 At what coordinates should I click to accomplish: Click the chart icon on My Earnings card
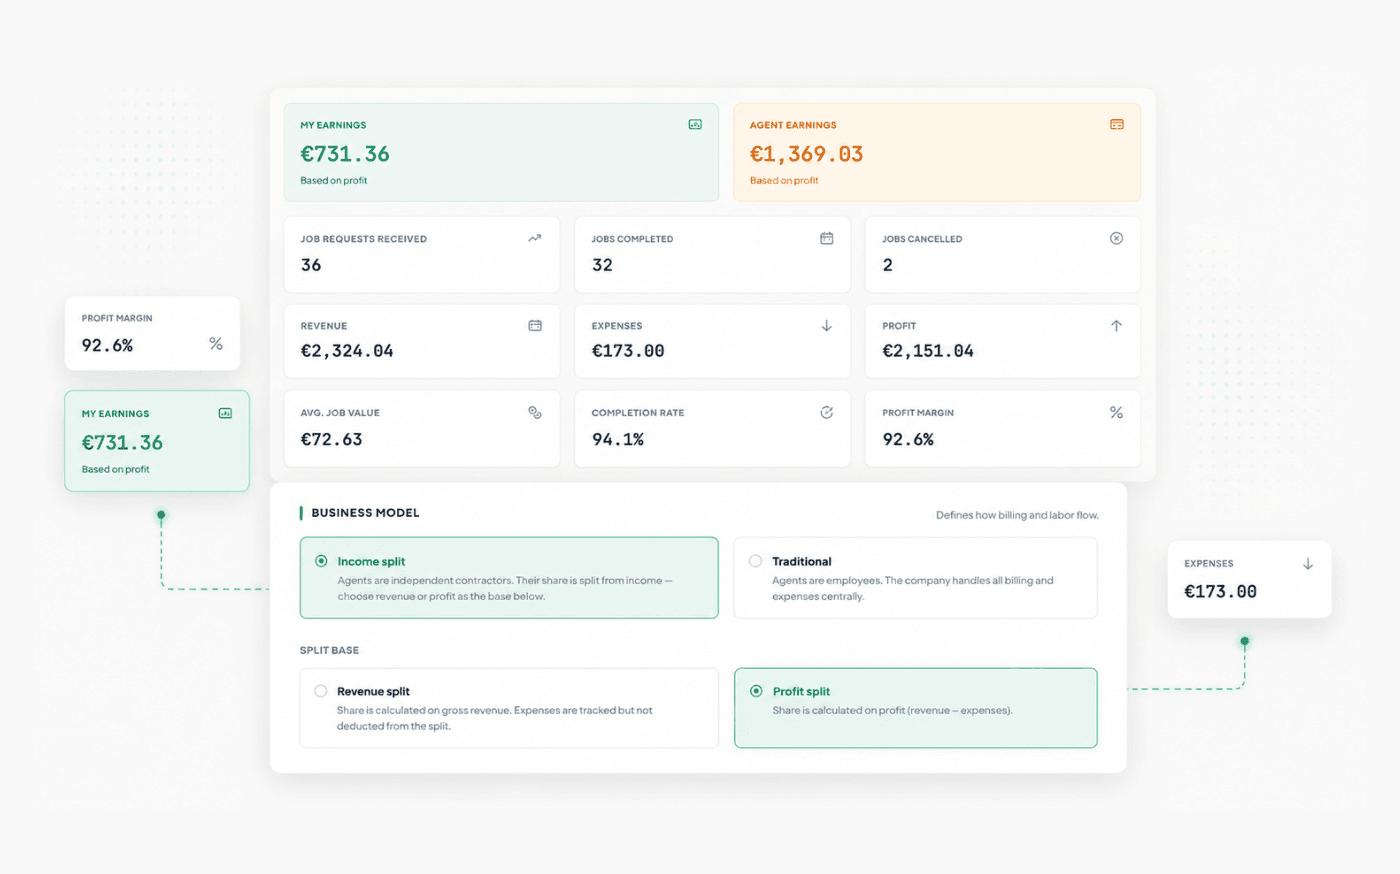click(x=695, y=124)
